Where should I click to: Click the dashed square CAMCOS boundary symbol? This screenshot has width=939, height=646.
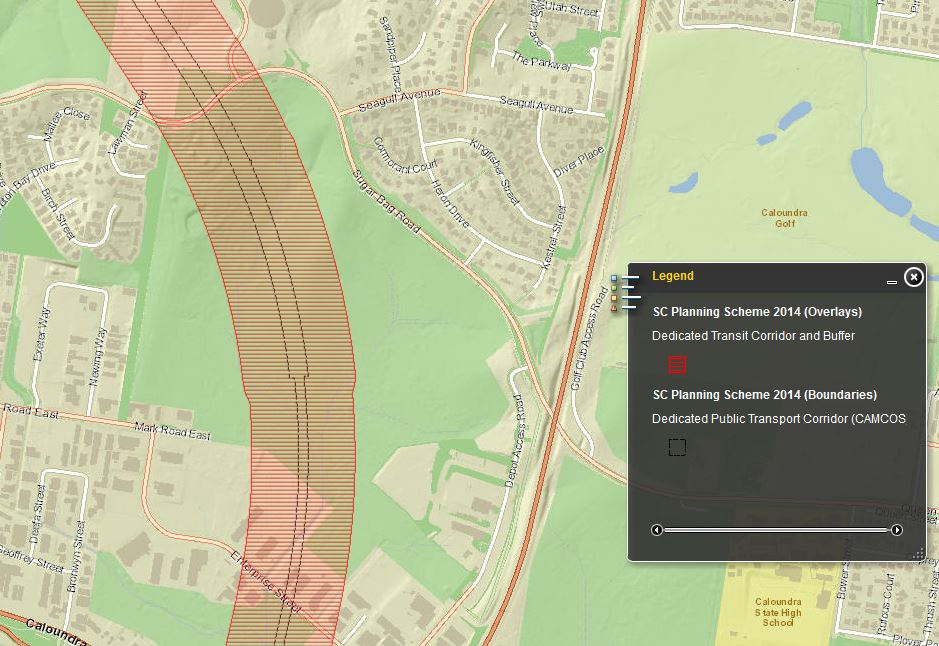coord(677,447)
